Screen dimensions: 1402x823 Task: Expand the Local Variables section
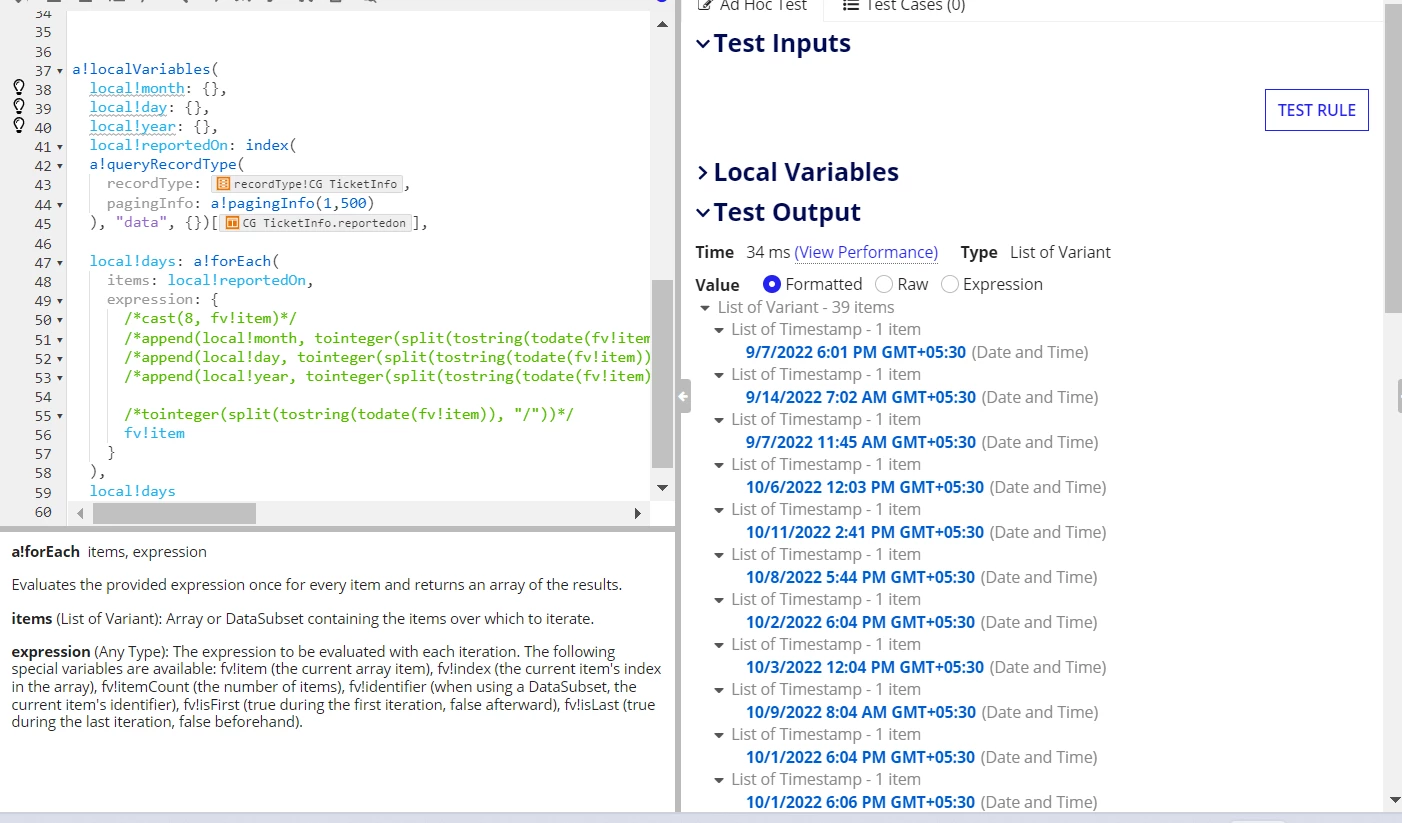pos(703,173)
